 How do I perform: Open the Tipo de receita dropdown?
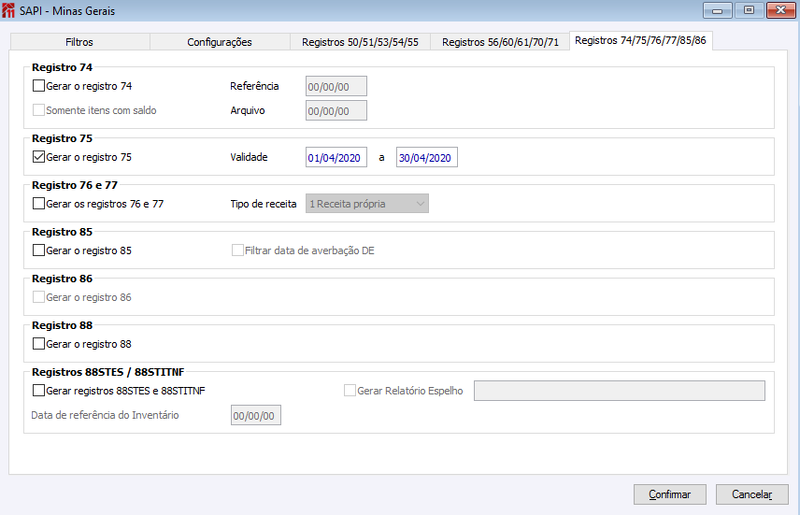click(367, 204)
